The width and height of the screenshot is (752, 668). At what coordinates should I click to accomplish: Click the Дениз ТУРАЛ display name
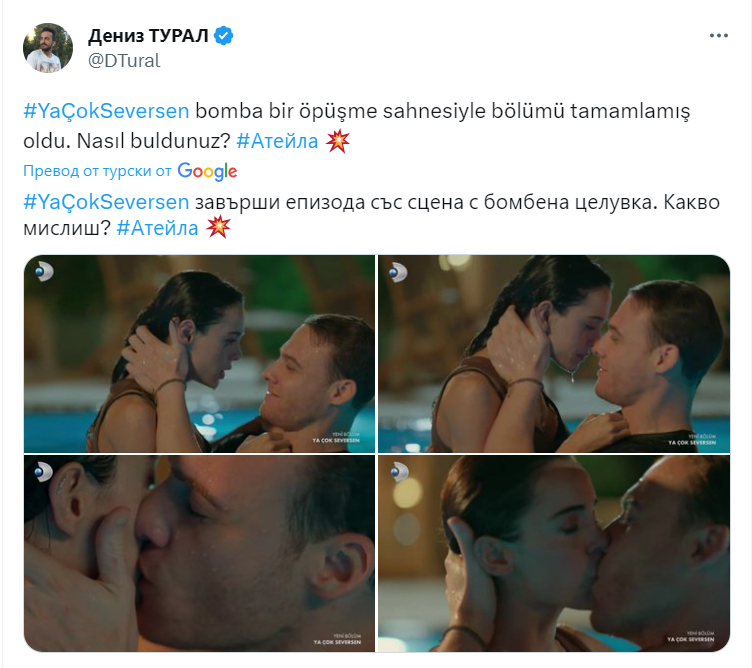pos(148,36)
